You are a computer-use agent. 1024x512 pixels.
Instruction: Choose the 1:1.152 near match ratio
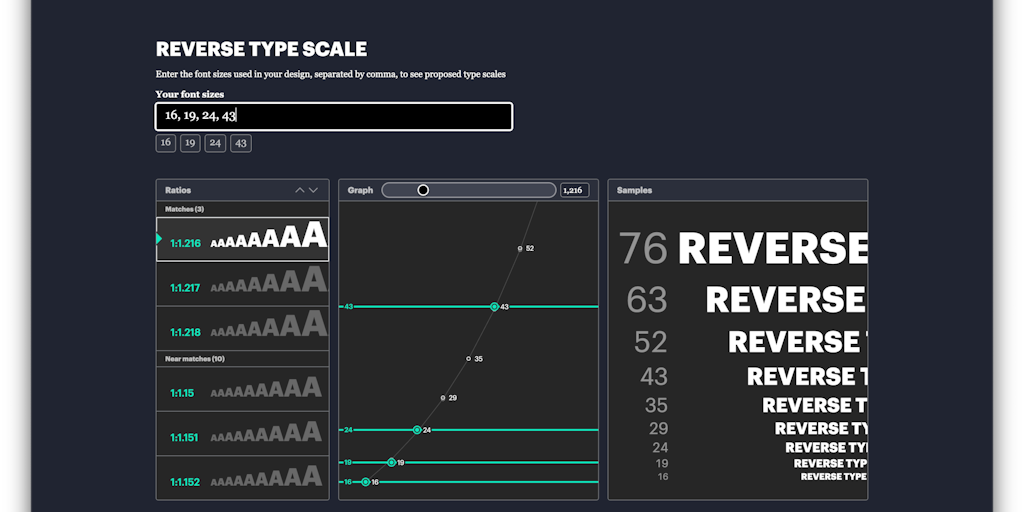pos(242,479)
